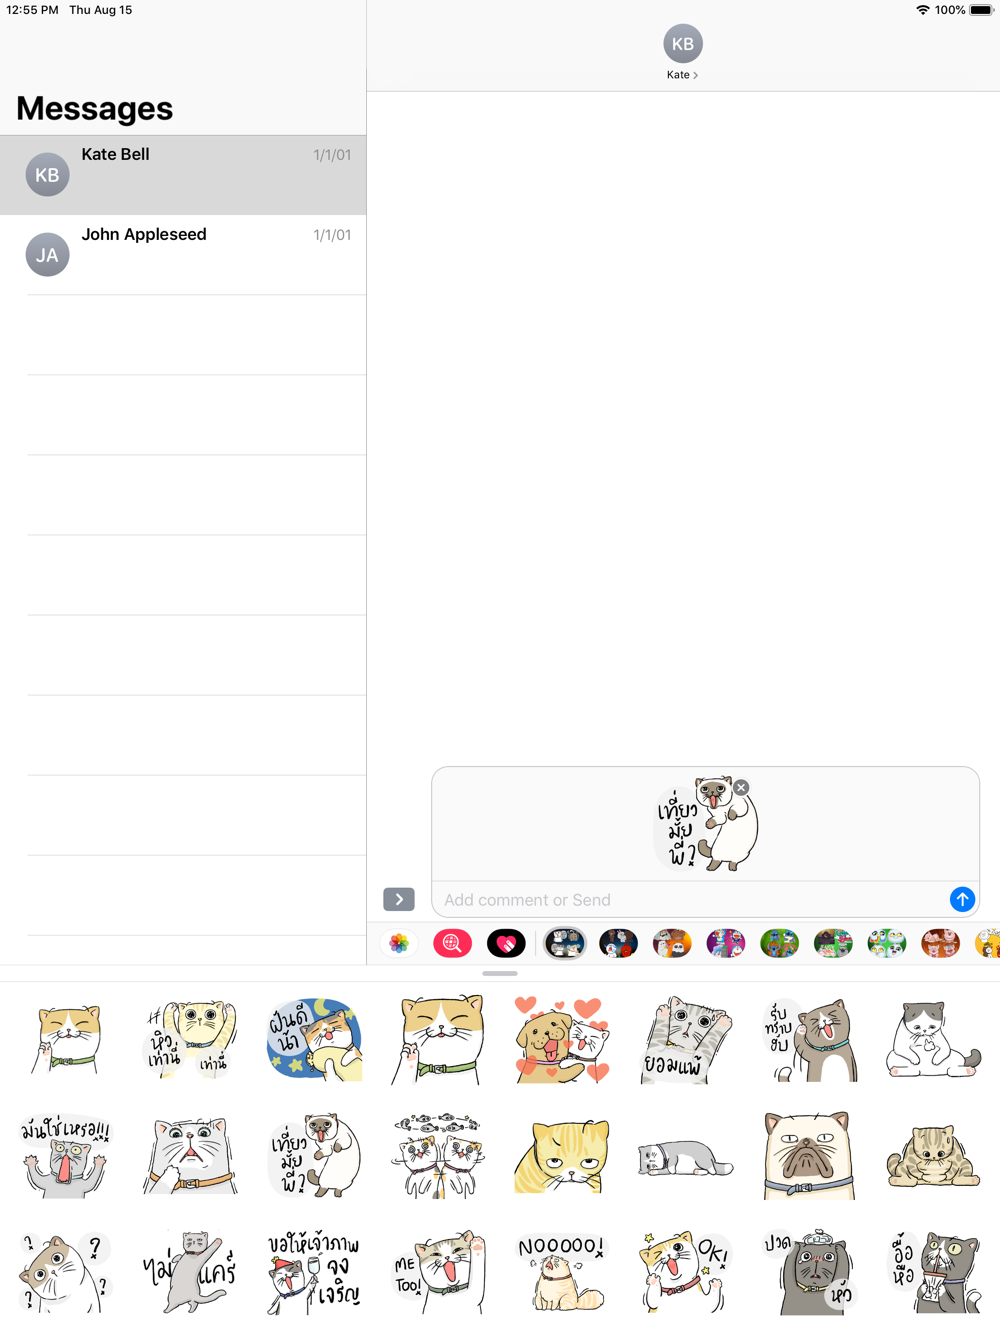Viewport: 1000px width, 1334px height.
Task: Open Kate Bell conversation
Action: [183, 175]
